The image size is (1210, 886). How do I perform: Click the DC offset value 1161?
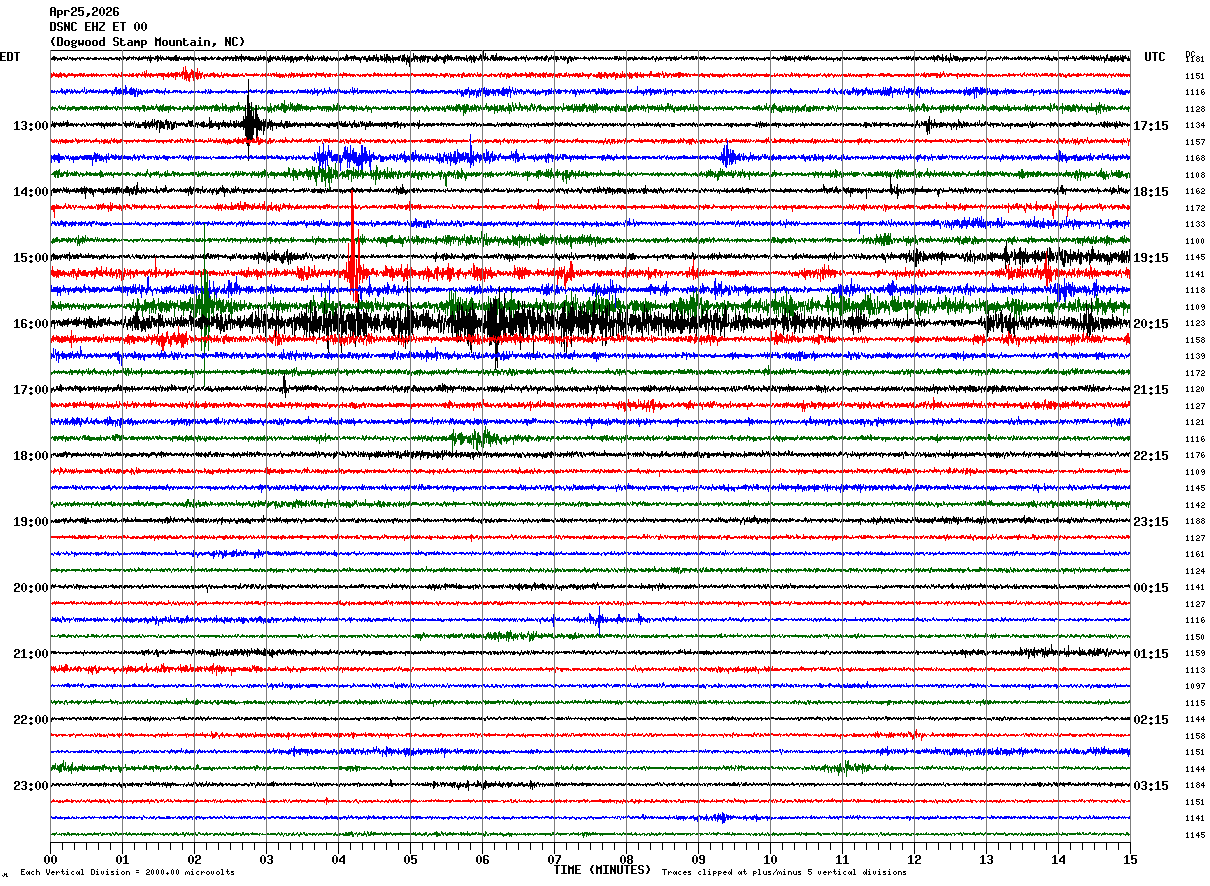[x=1194, y=555]
